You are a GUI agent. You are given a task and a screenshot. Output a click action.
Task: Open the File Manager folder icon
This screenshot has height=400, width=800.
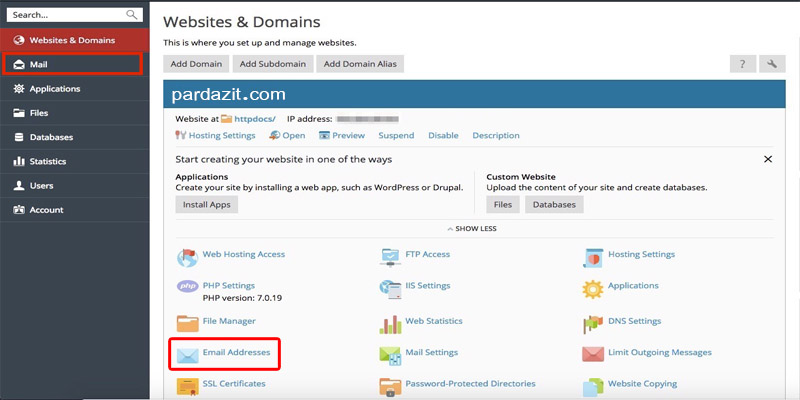click(187, 322)
